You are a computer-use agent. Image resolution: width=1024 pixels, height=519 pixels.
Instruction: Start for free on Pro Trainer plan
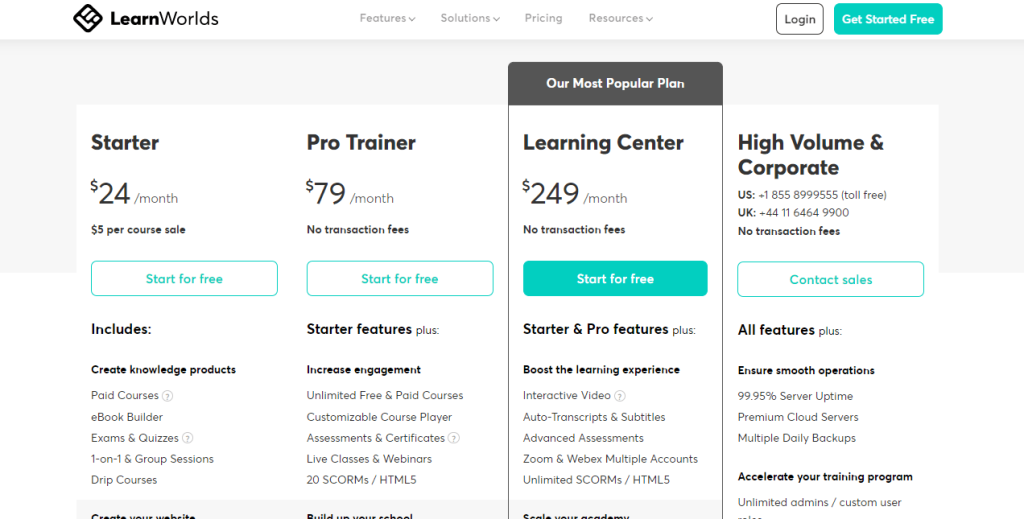pyautogui.click(x=400, y=279)
